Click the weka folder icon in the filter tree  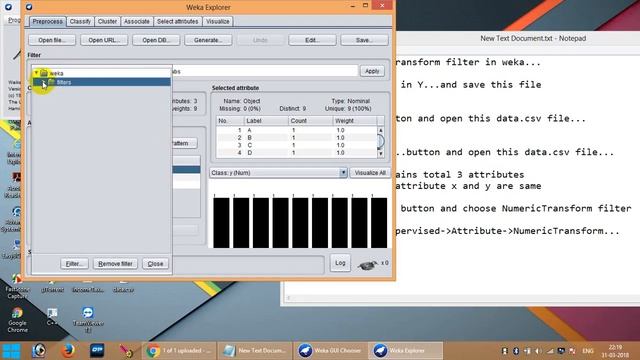tap(44, 73)
